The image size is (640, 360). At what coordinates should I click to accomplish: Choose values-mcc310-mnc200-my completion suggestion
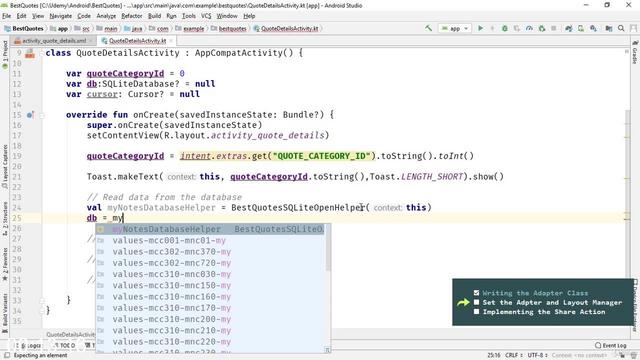(210, 319)
